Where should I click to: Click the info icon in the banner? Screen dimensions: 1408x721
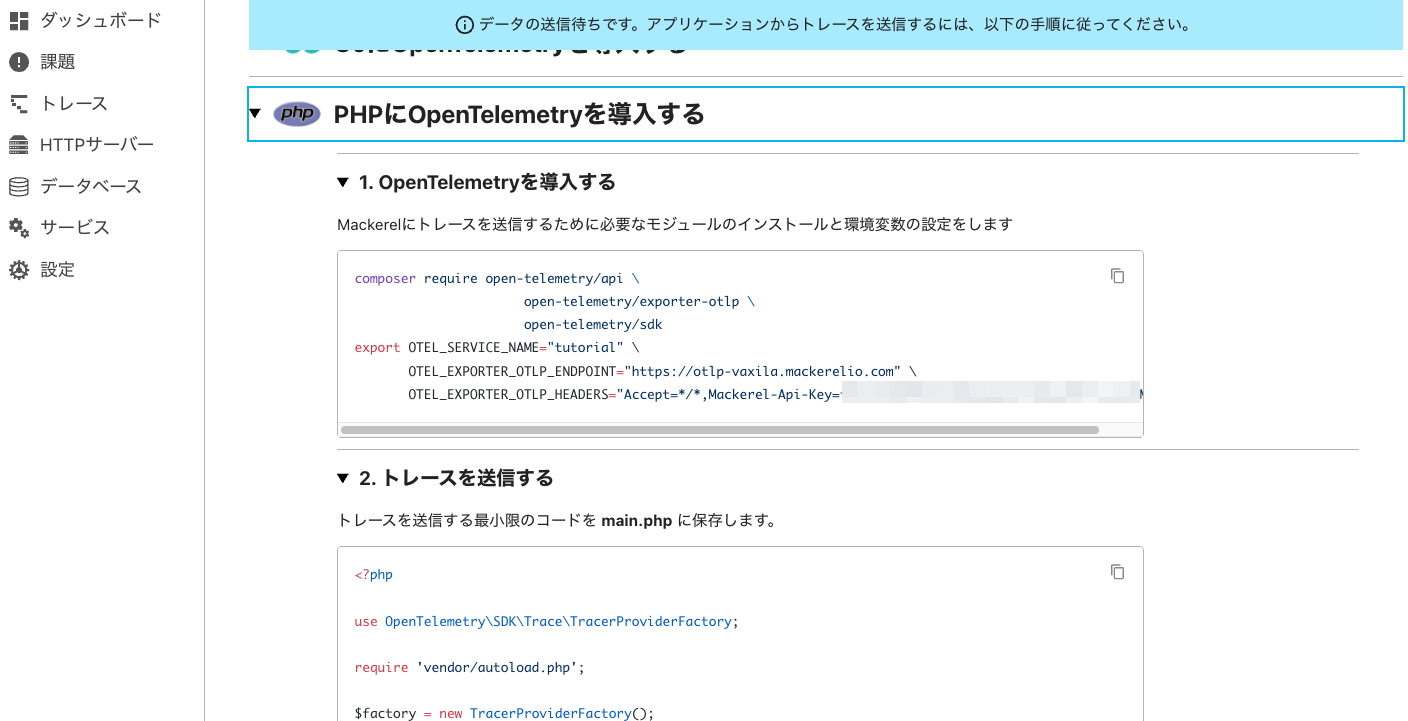point(464,25)
